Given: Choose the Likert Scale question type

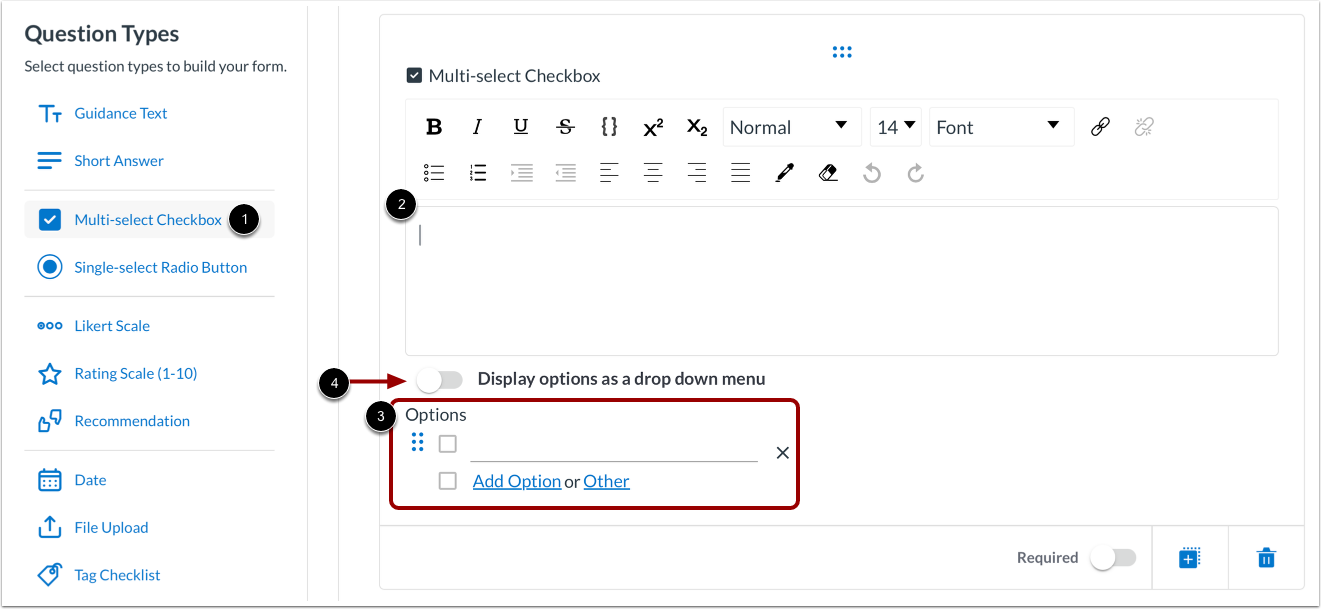Looking at the screenshot, I should pos(111,325).
